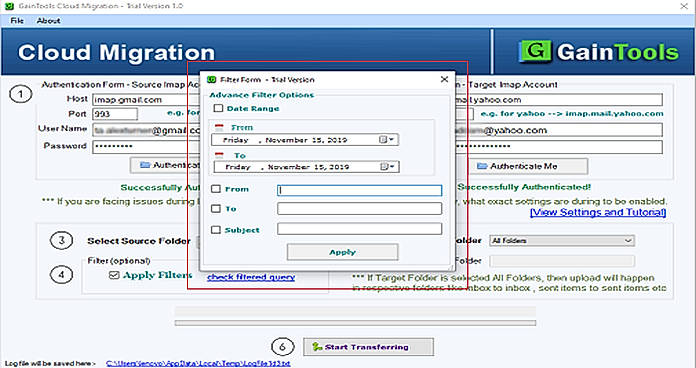Tick the Subject filter checkbox
The height and width of the screenshot is (368, 696).
click(x=216, y=230)
